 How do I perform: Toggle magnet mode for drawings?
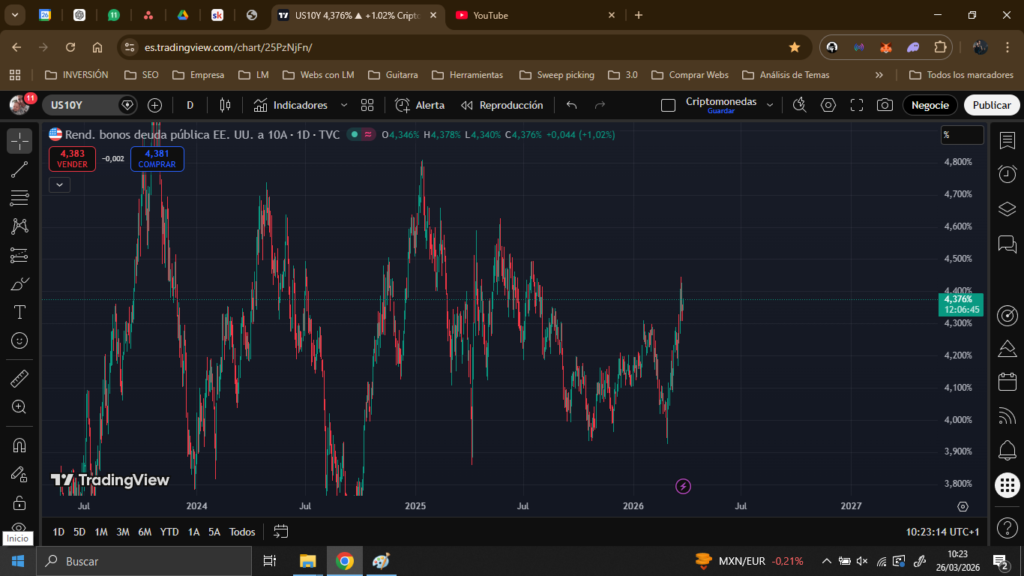tap(19, 445)
